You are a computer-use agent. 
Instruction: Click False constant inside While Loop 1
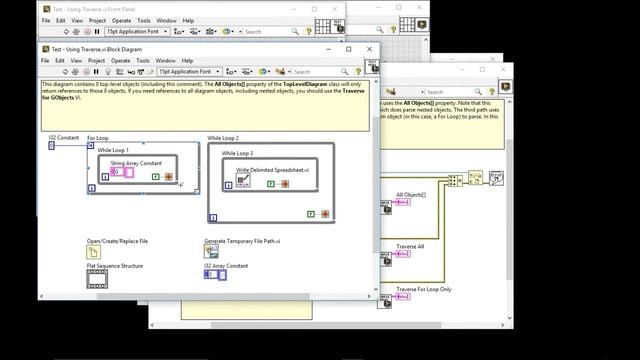click(x=156, y=177)
